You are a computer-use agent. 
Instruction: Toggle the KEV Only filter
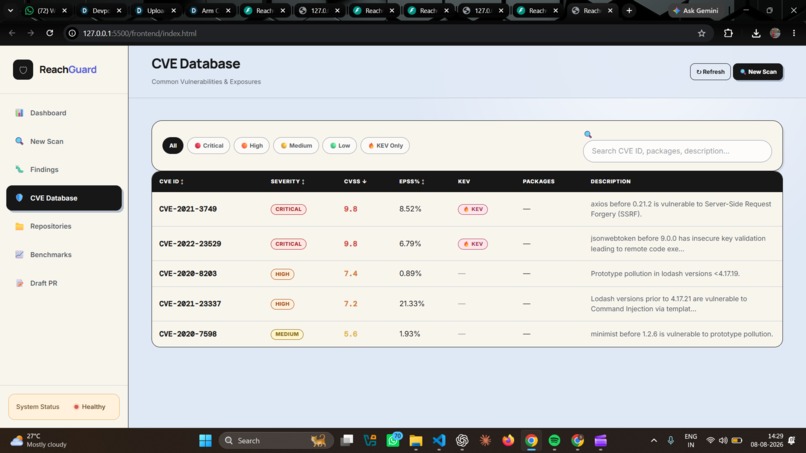pos(386,146)
